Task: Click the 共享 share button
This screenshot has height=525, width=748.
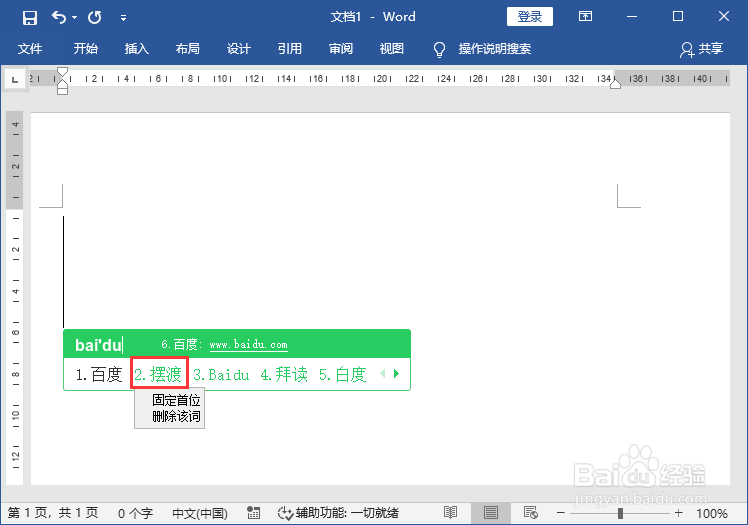Action: pyautogui.click(x=701, y=49)
